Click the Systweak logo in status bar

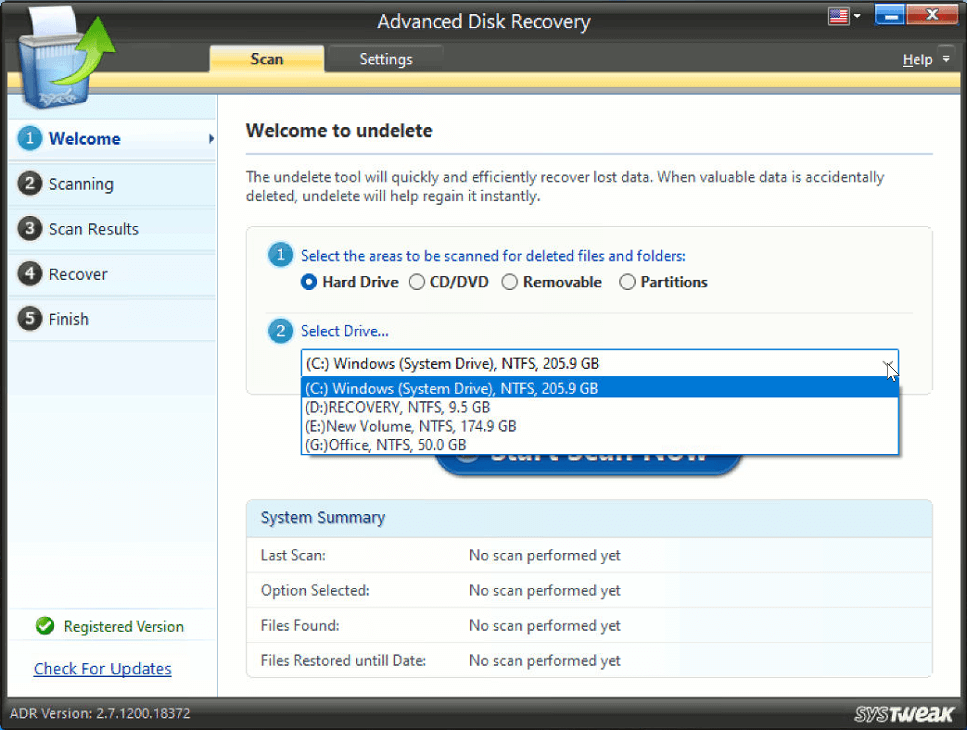[x=903, y=713]
